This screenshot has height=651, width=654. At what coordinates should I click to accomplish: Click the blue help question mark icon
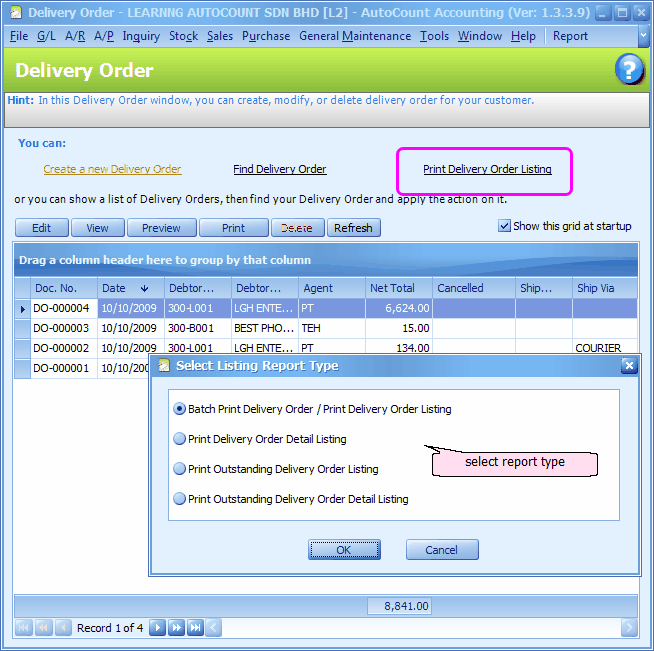tap(629, 70)
